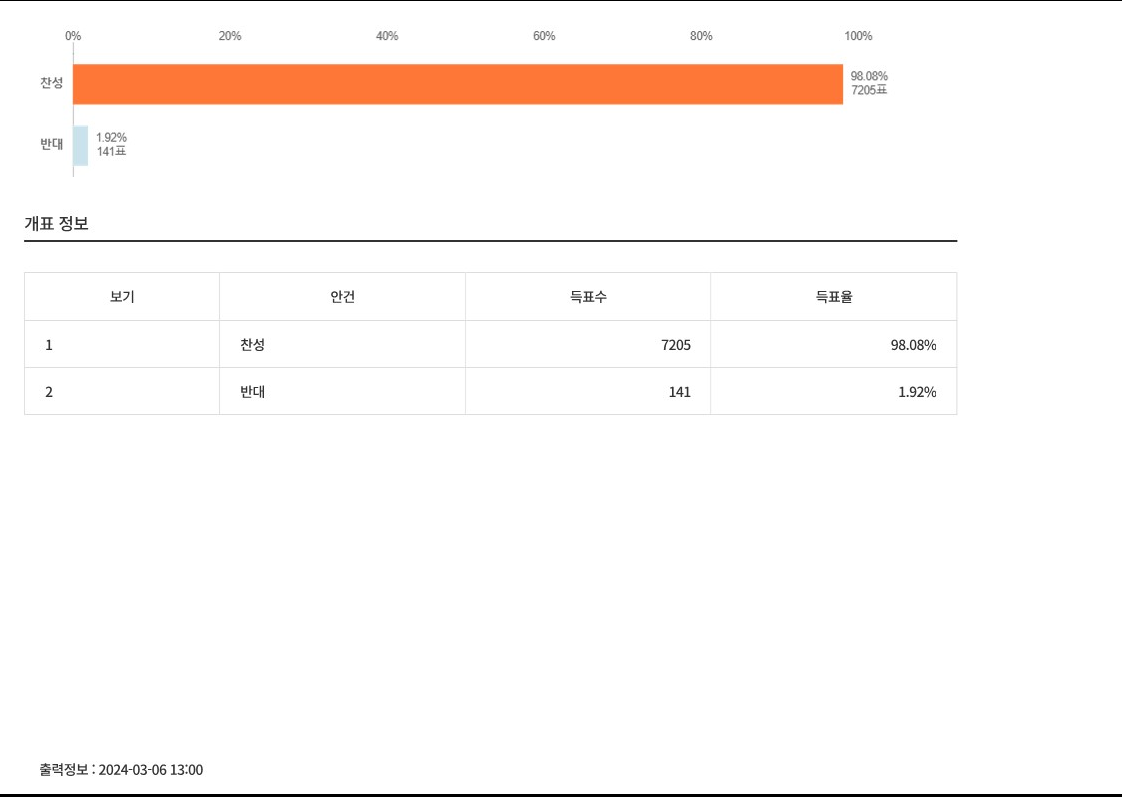Screen dimensions: 1122x797
Task: Click the 득표율 column header
Action: 833,297
